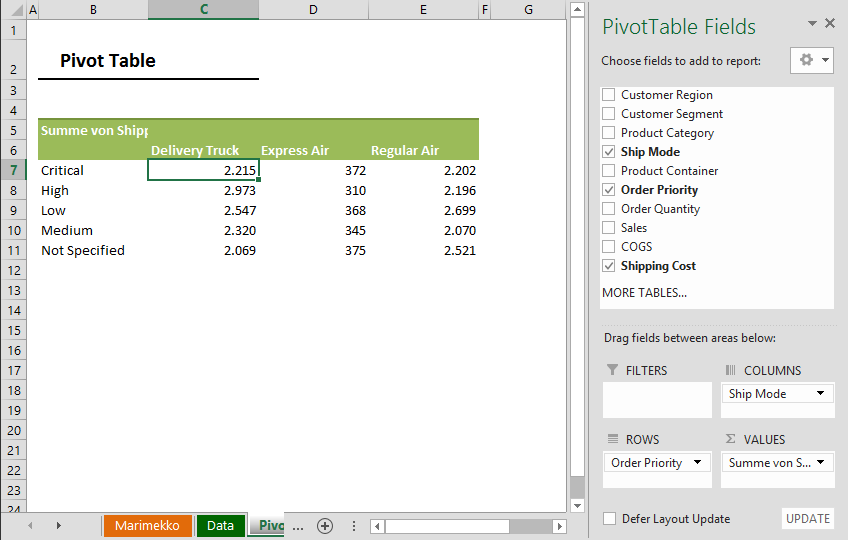
Task: Uncheck the Shipping Cost field
Action: (x=608, y=266)
